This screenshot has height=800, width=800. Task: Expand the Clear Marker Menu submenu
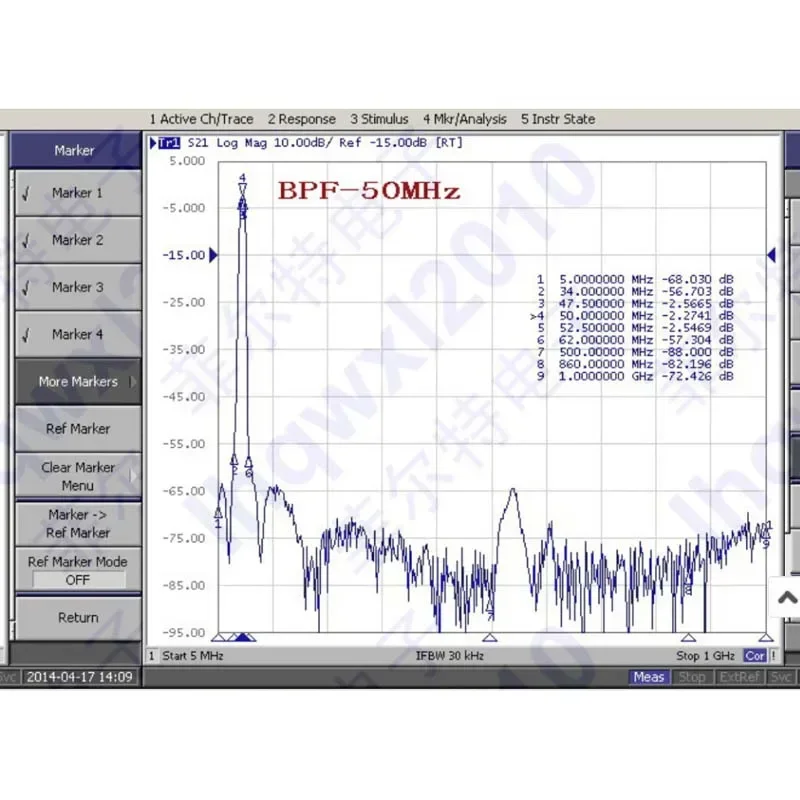(78, 476)
